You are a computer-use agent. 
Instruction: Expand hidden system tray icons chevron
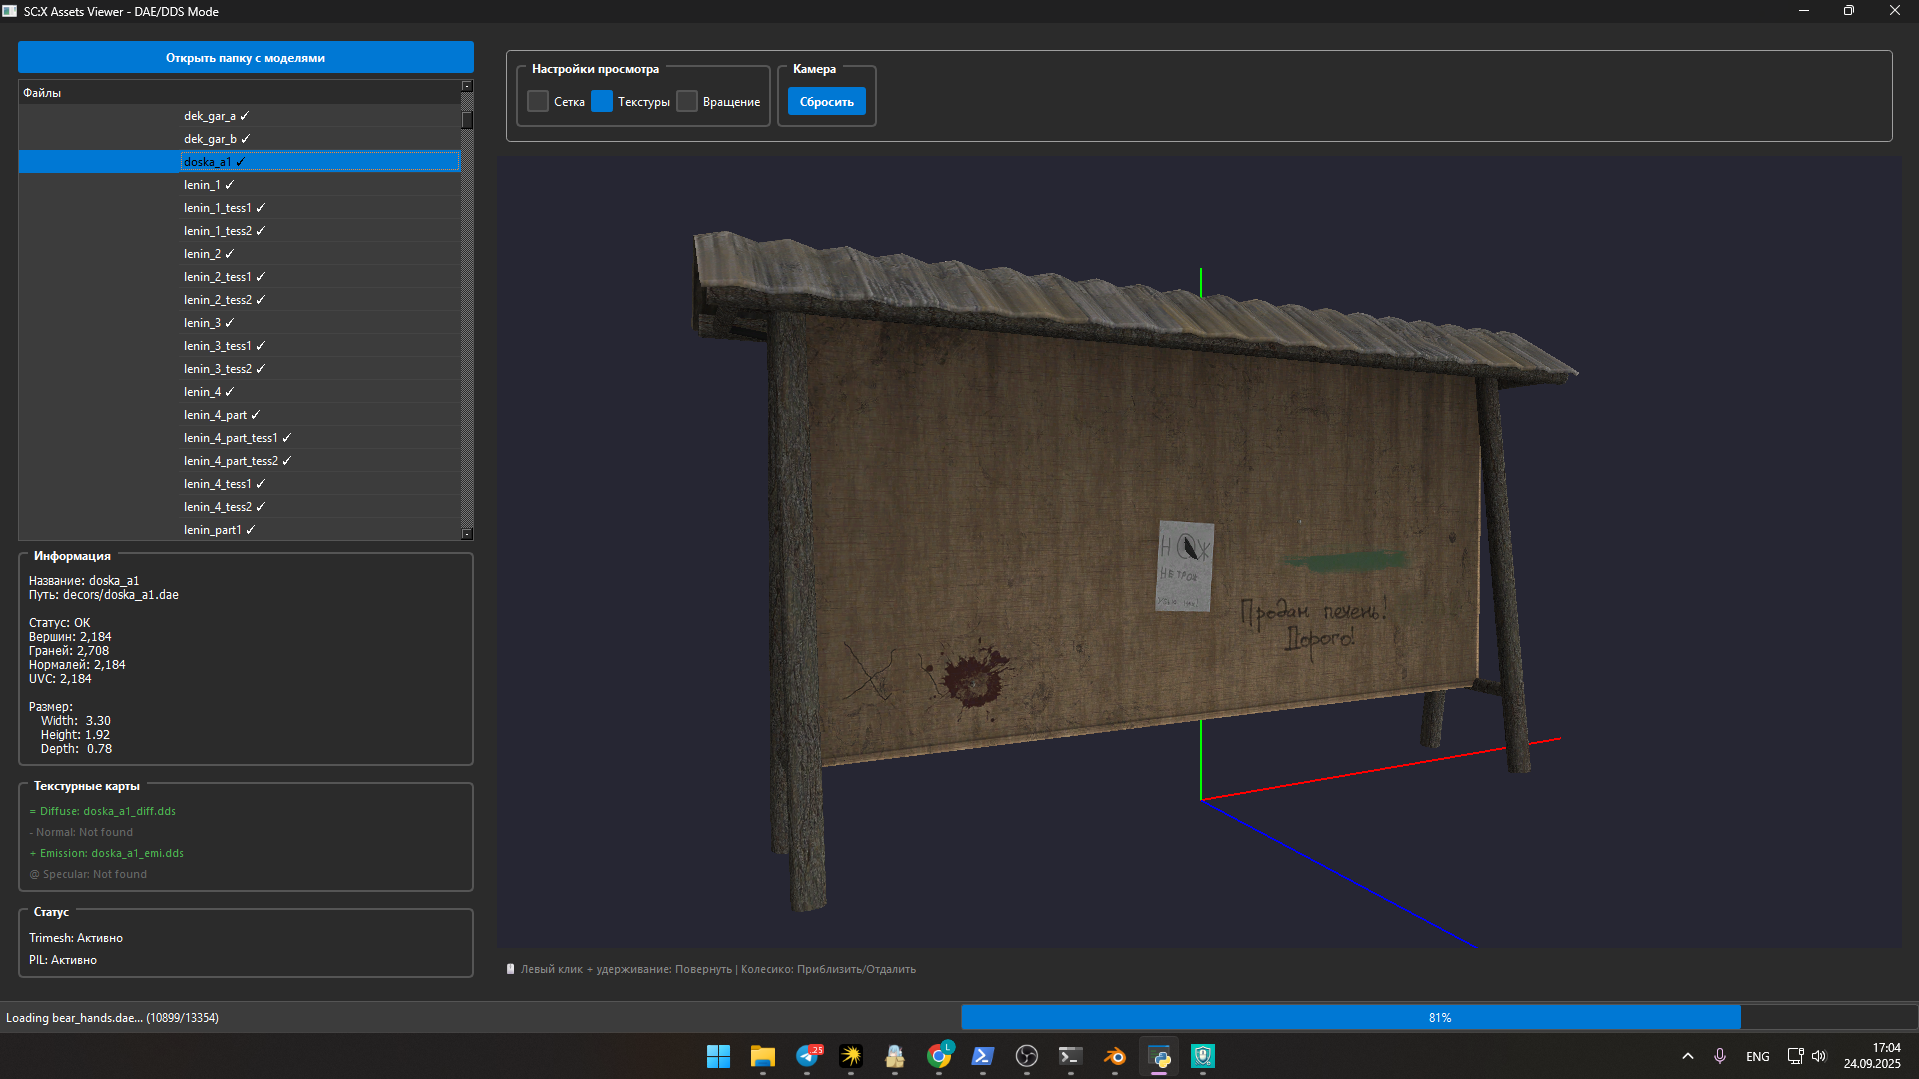click(x=1688, y=1056)
